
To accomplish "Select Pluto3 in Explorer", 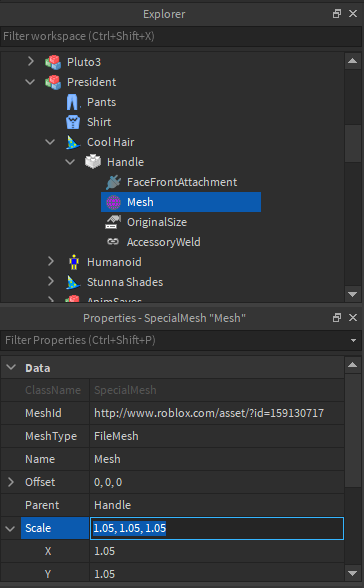I will tap(84, 62).
